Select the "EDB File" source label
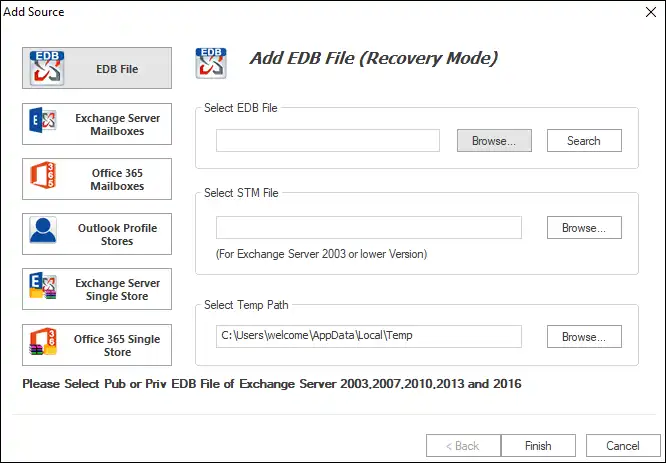 click(117, 69)
